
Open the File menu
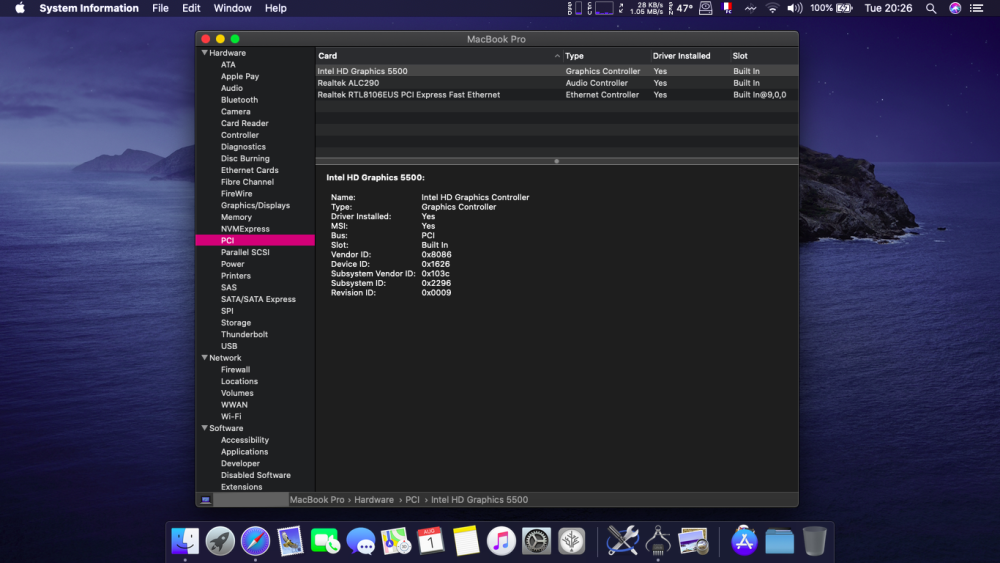[x=160, y=8]
